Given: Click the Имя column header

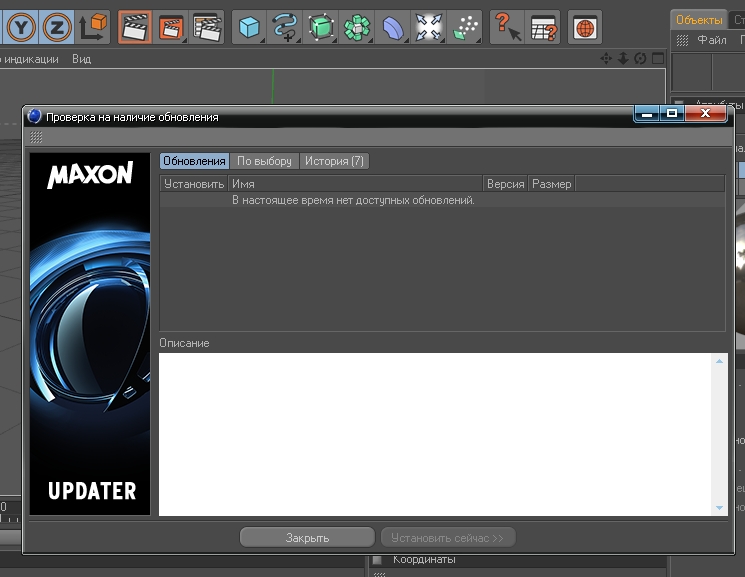Looking at the screenshot, I should (x=355, y=184).
